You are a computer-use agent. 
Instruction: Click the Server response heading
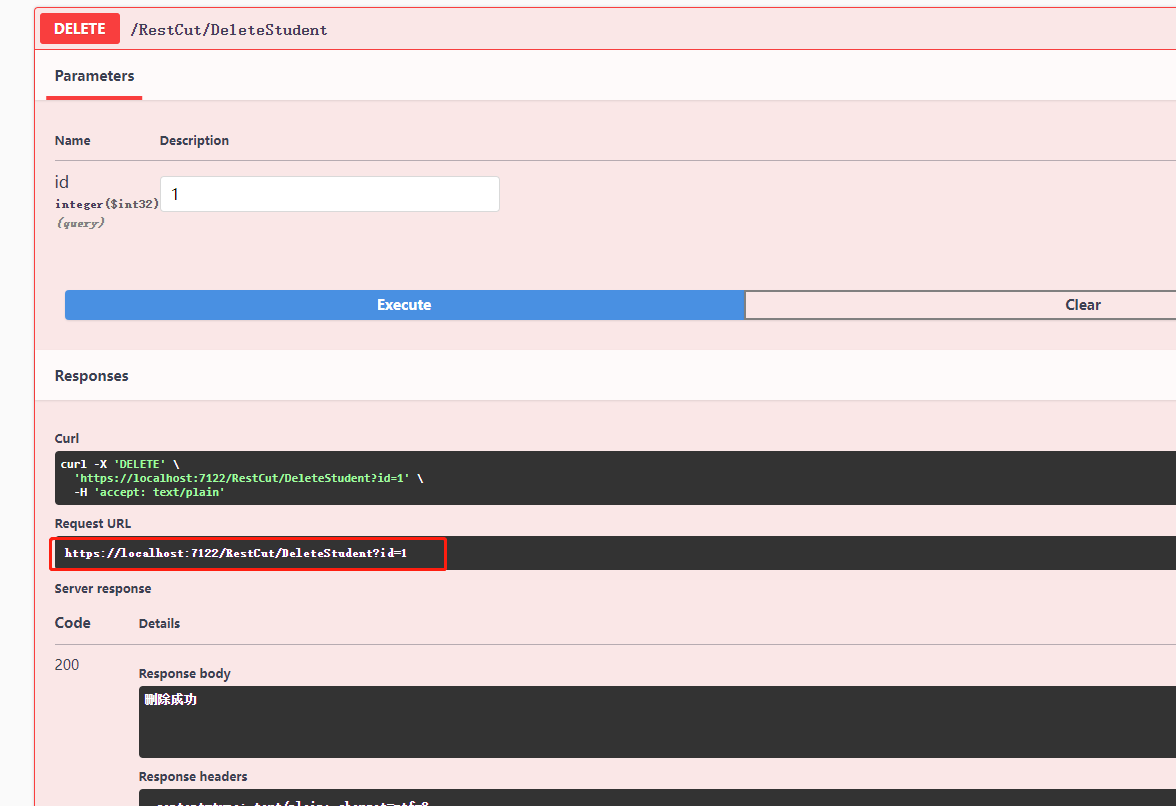tap(103, 589)
